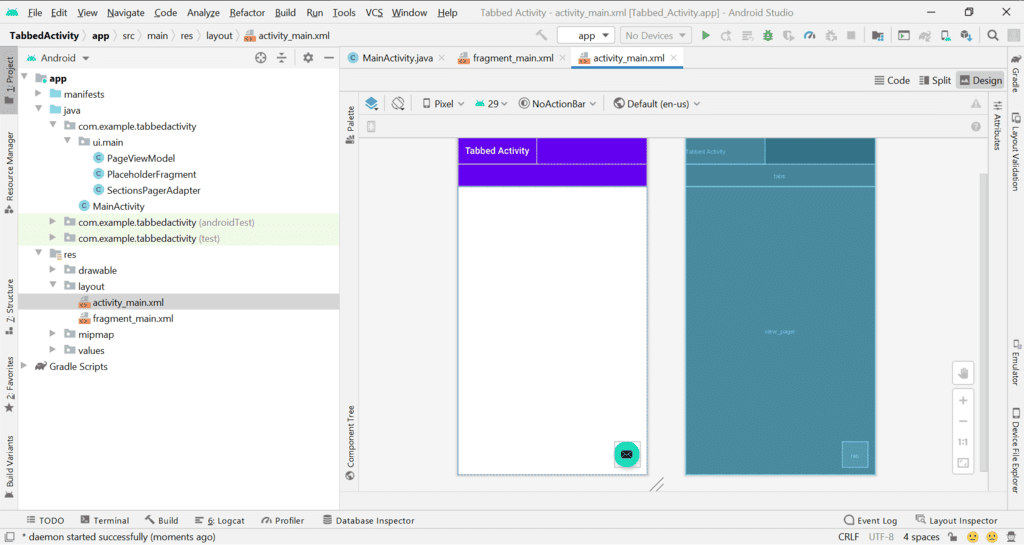Click the design surface blue layers icon
Viewport: 1024px width, 545px height.
point(372,103)
